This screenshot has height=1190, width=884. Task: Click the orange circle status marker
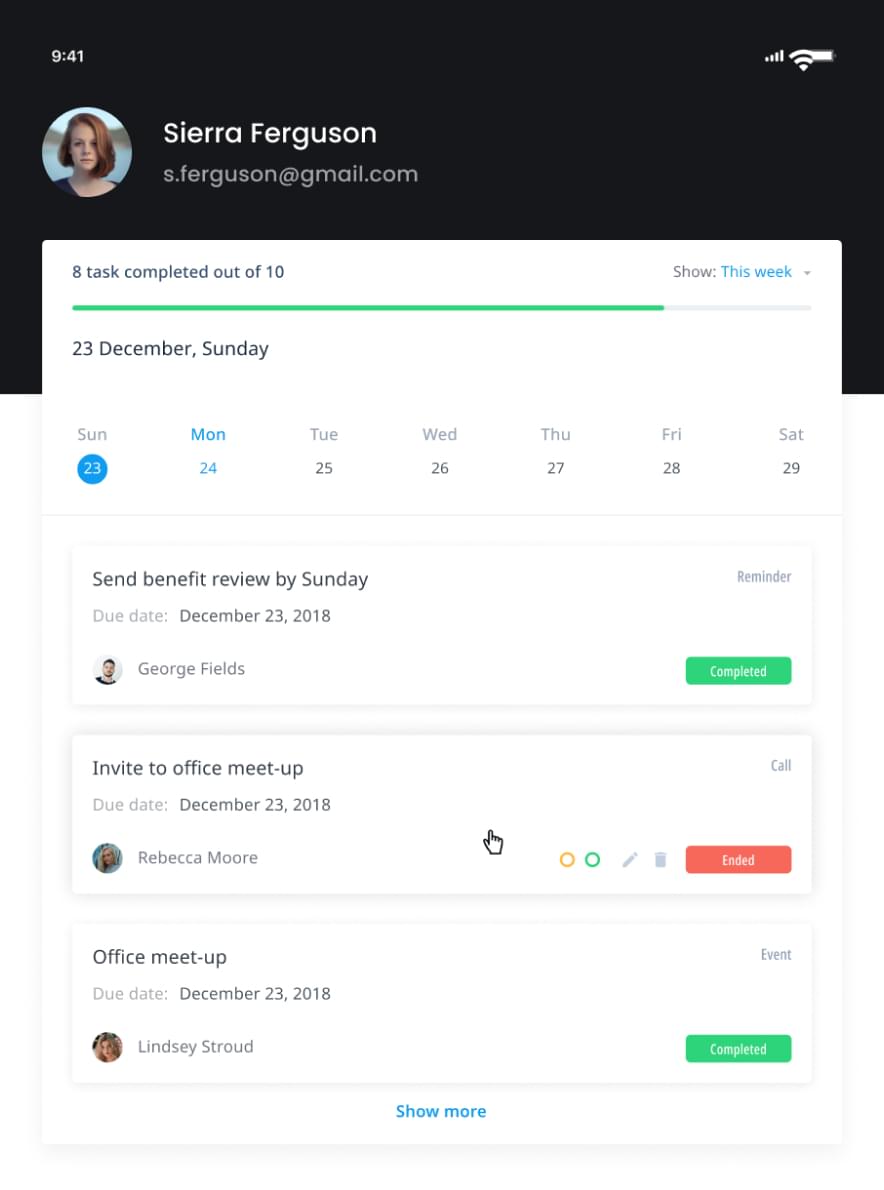click(567, 860)
